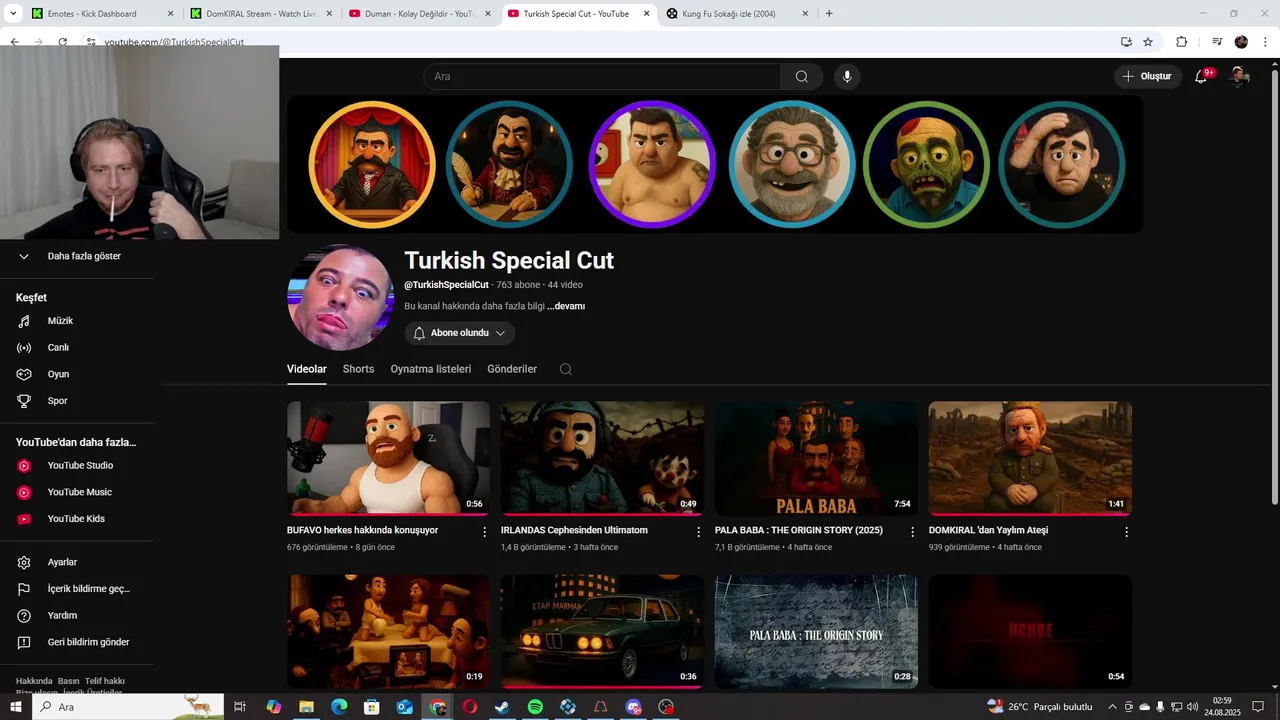Open browser extensions puzzle icon
Viewport: 1280px width, 720px height.
(x=1181, y=42)
